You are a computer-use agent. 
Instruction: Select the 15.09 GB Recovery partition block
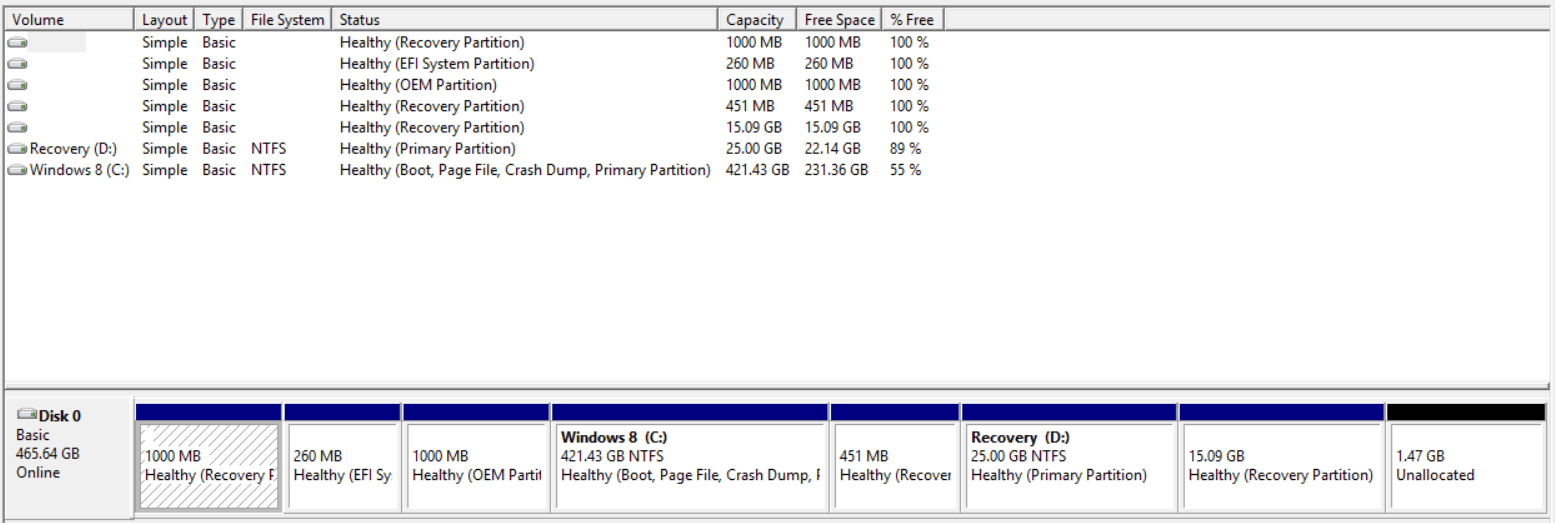1282,457
